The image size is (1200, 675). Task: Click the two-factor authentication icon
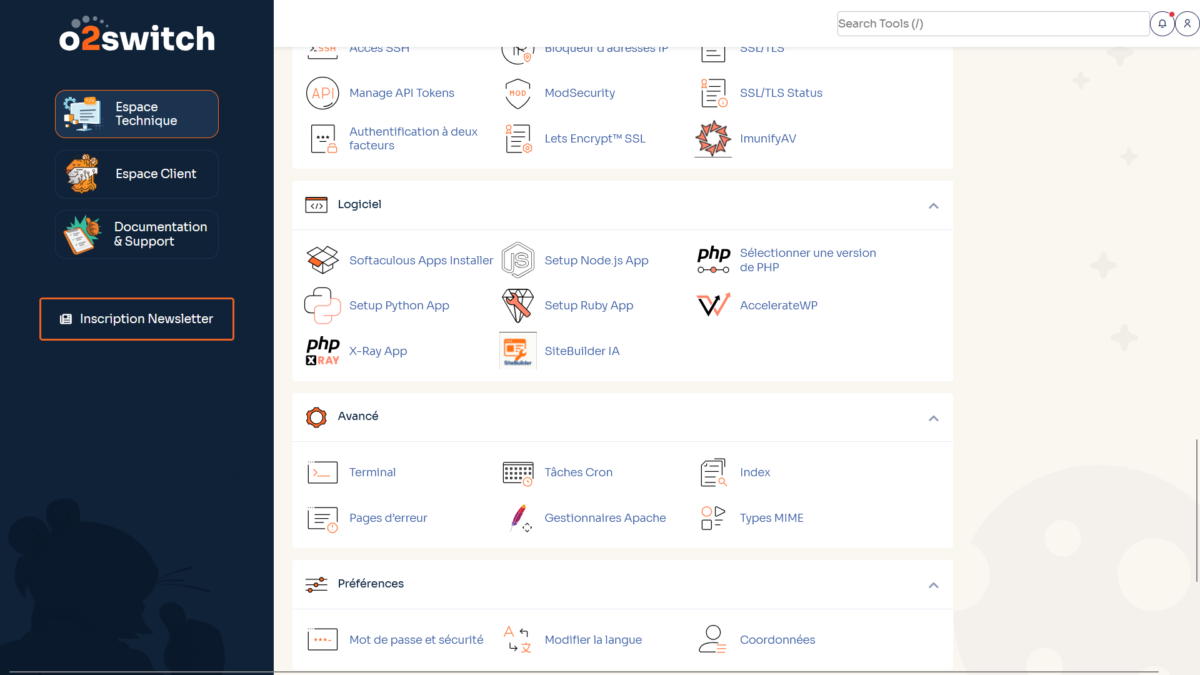(322, 139)
